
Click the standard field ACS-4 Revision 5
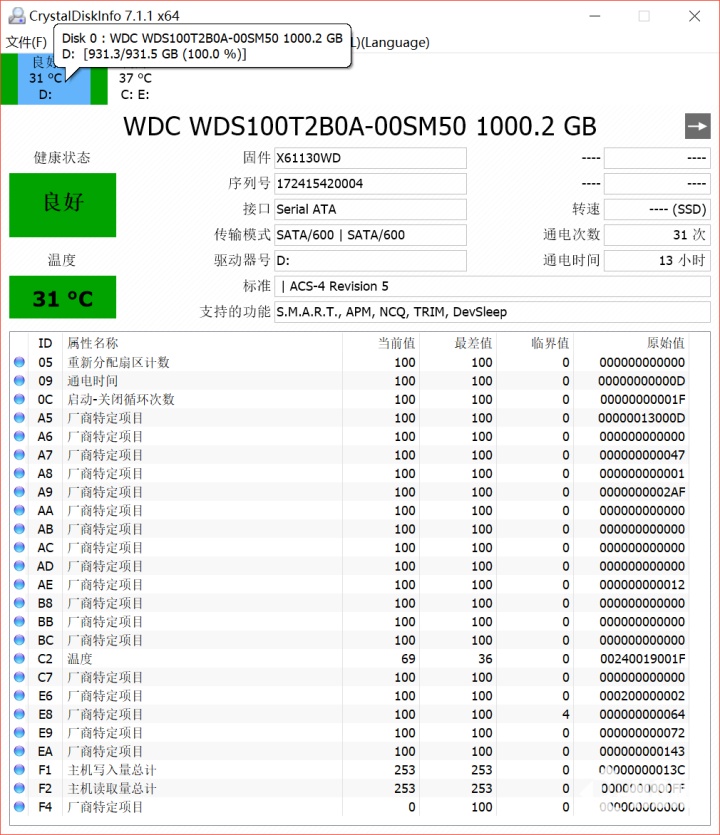pos(492,286)
